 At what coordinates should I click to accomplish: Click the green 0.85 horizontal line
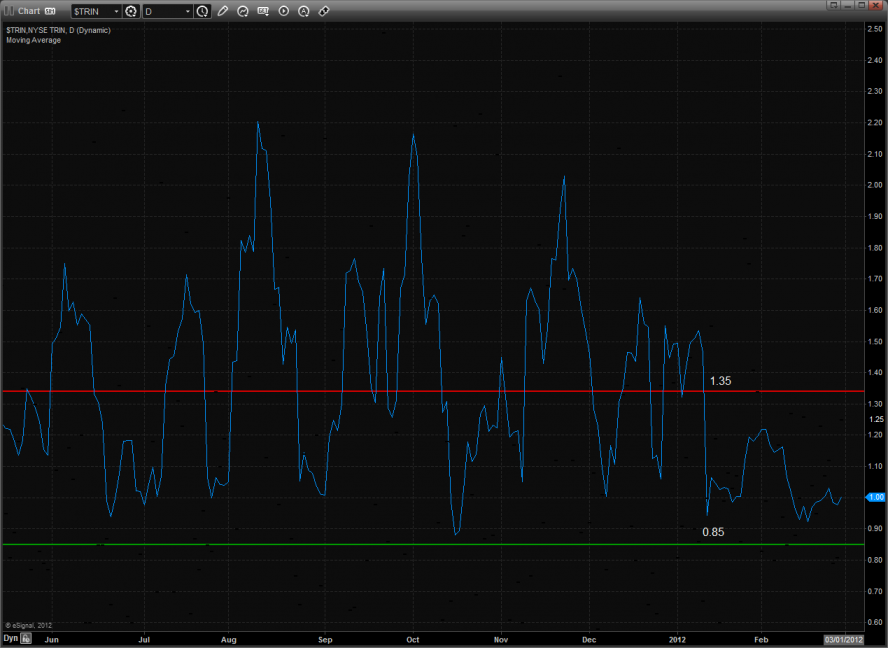pyautogui.click(x=400, y=544)
